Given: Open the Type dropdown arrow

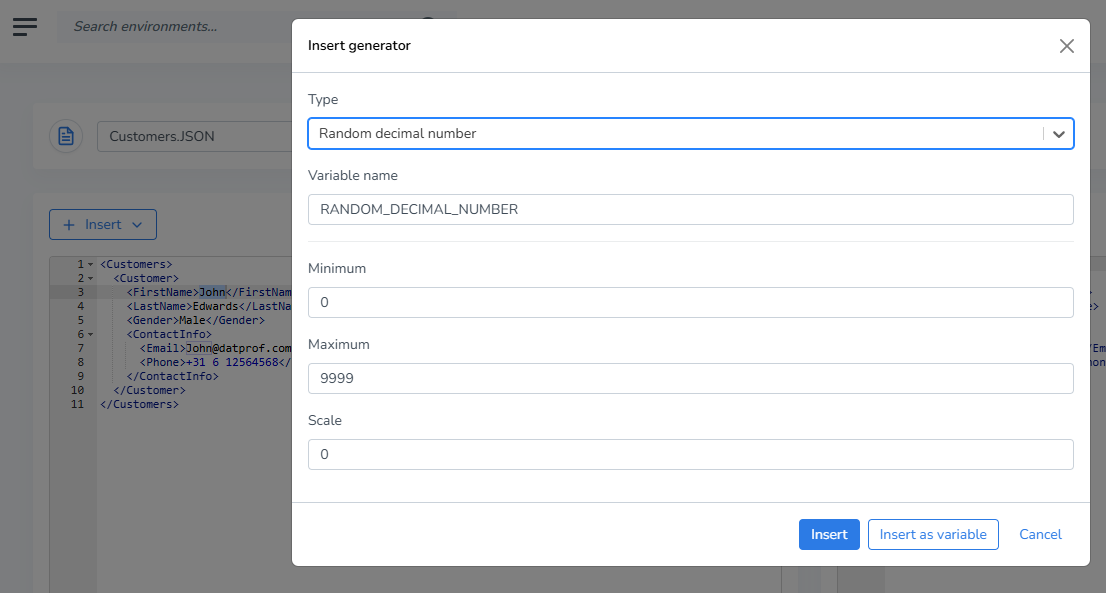Looking at the screenshot, I should coord(1059,134).
